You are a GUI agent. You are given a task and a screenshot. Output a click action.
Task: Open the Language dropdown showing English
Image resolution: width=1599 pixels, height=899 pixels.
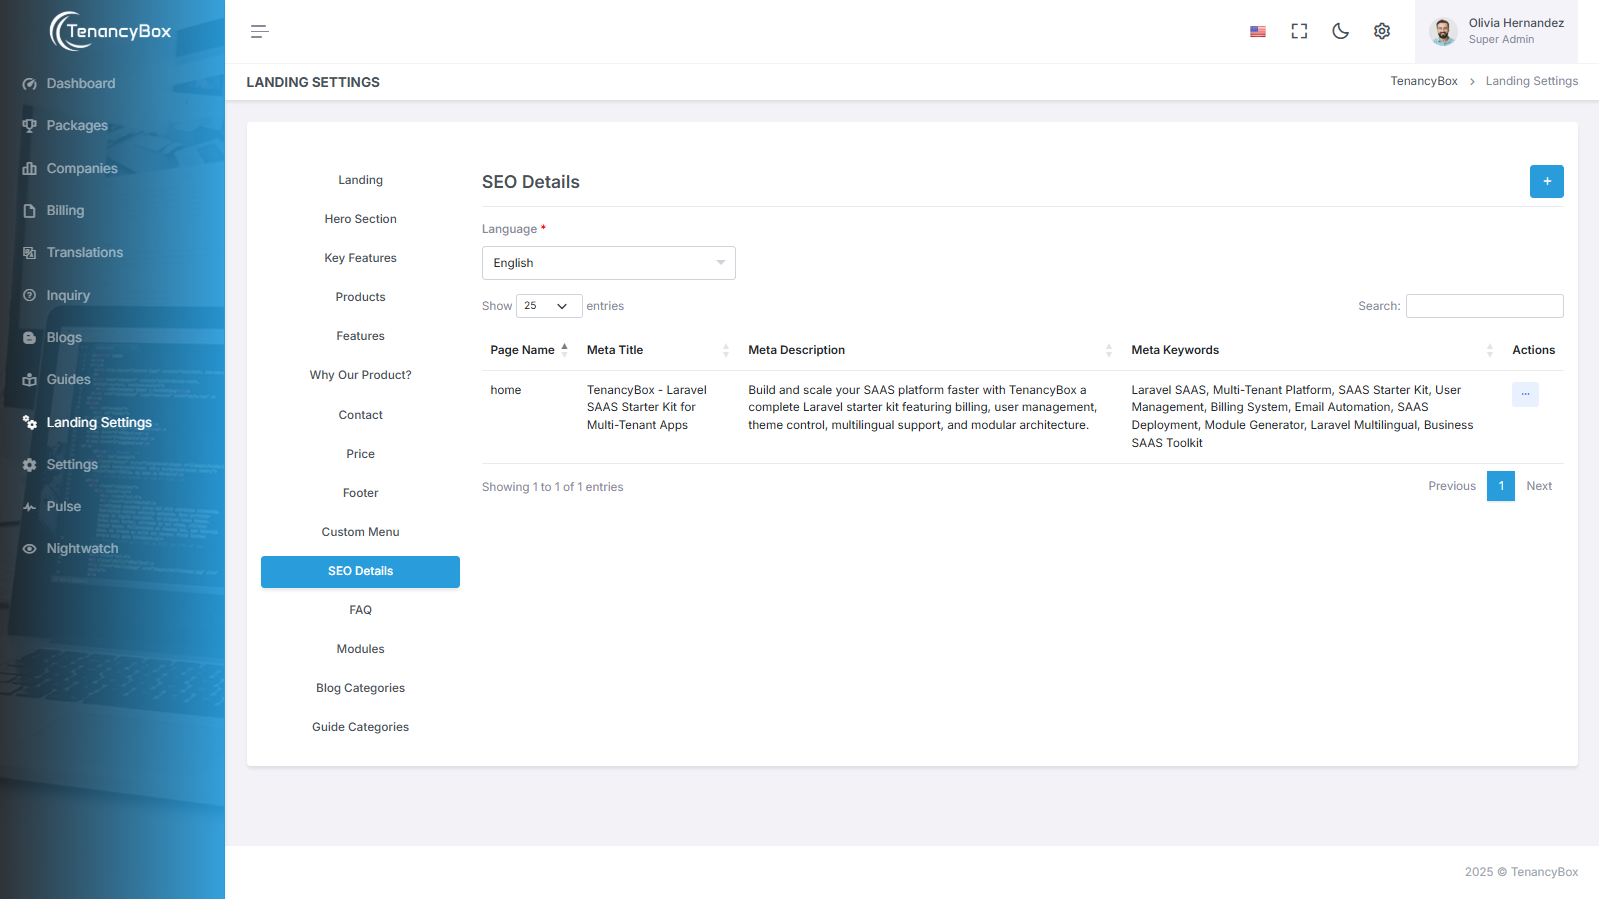pyautogui.click(x=609, y=263)
